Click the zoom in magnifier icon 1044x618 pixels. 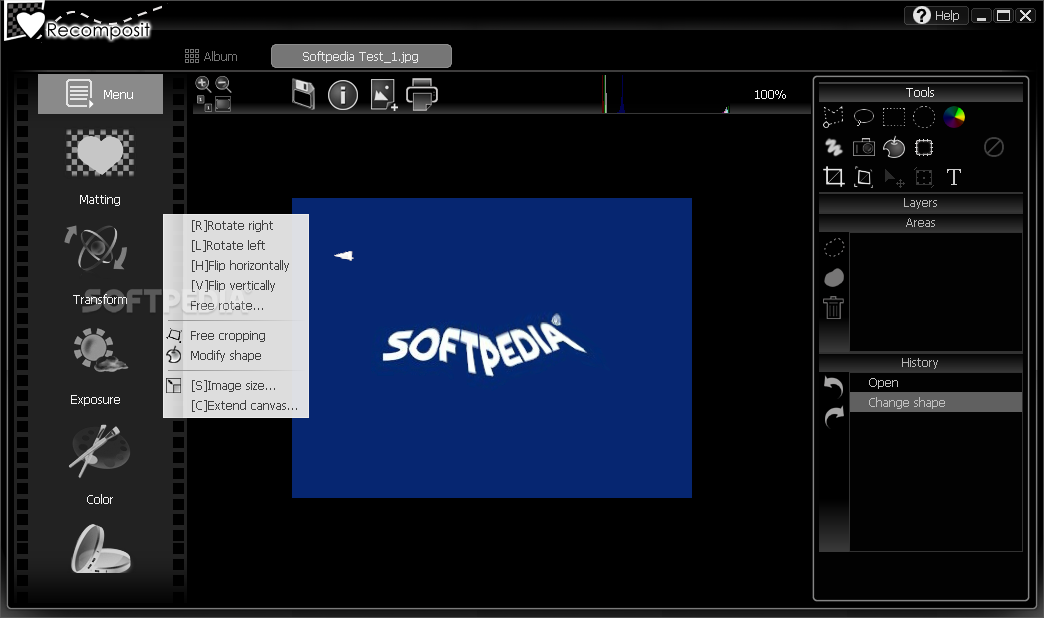202,84
